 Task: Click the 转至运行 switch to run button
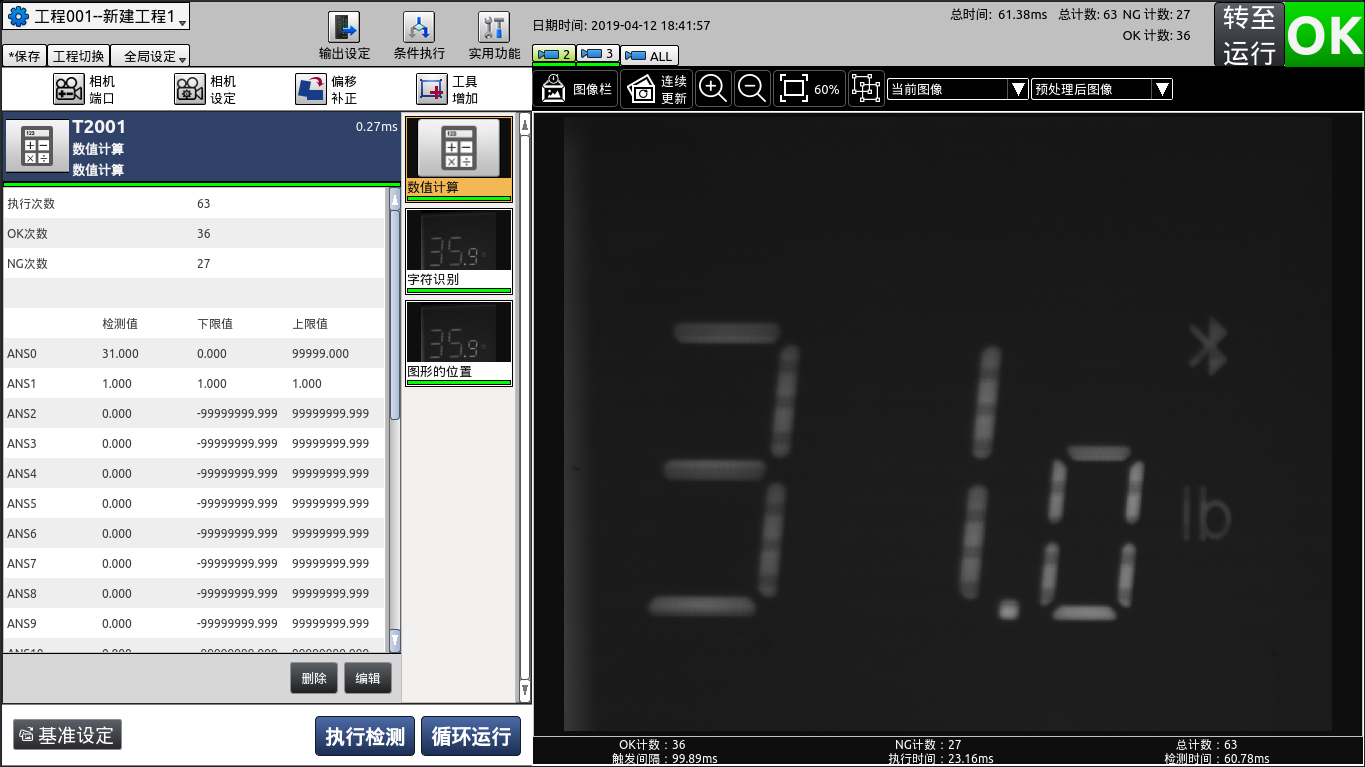point(1249,35)
